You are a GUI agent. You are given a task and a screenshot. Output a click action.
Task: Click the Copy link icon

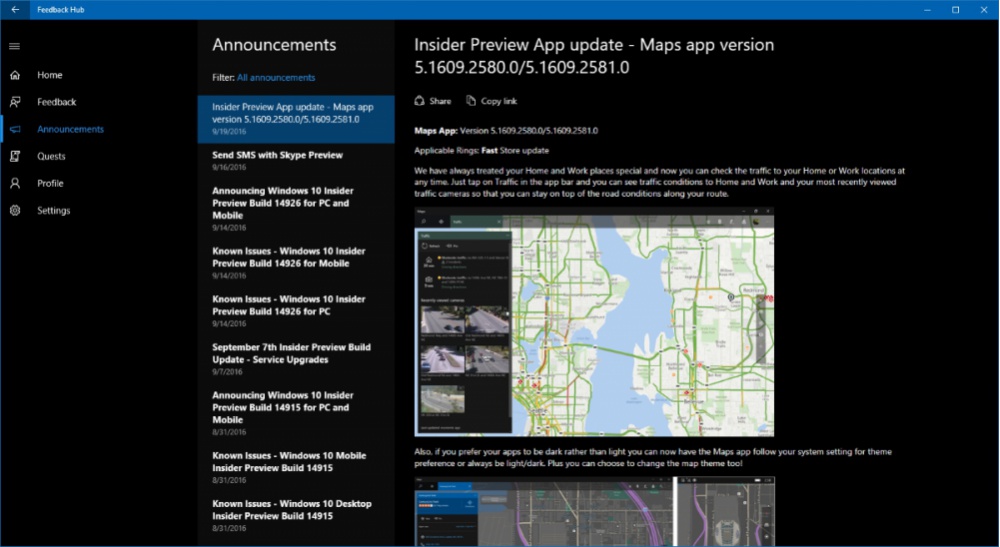(x=471, y=101)
